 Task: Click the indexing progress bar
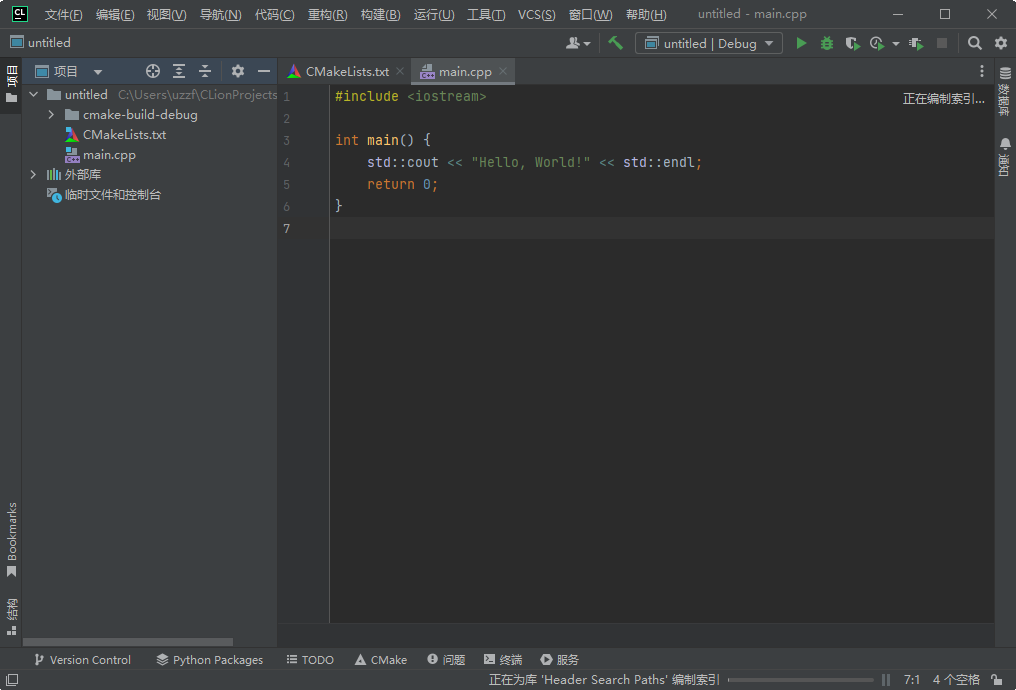pos(800,680)
